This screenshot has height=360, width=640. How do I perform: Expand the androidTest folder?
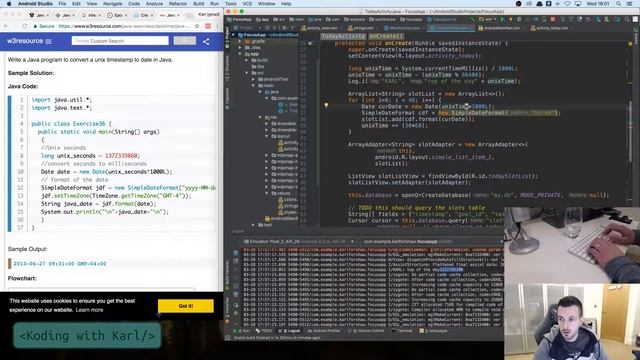point(253,79)
